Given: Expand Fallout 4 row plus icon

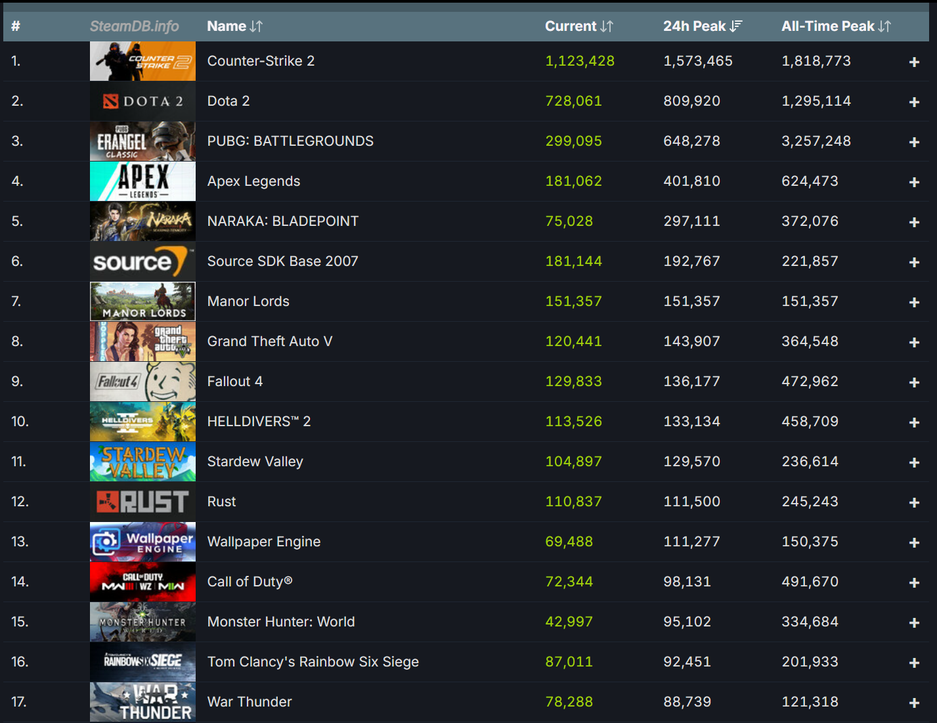Looking at the screenshot, I should [914, 382].
